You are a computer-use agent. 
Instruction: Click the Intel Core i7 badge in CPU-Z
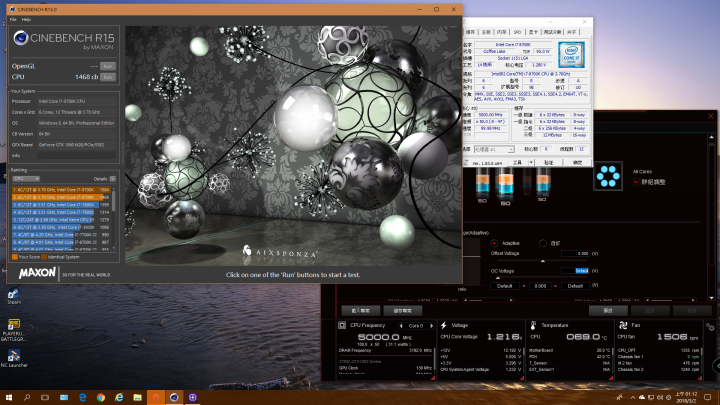pos(571,55)
